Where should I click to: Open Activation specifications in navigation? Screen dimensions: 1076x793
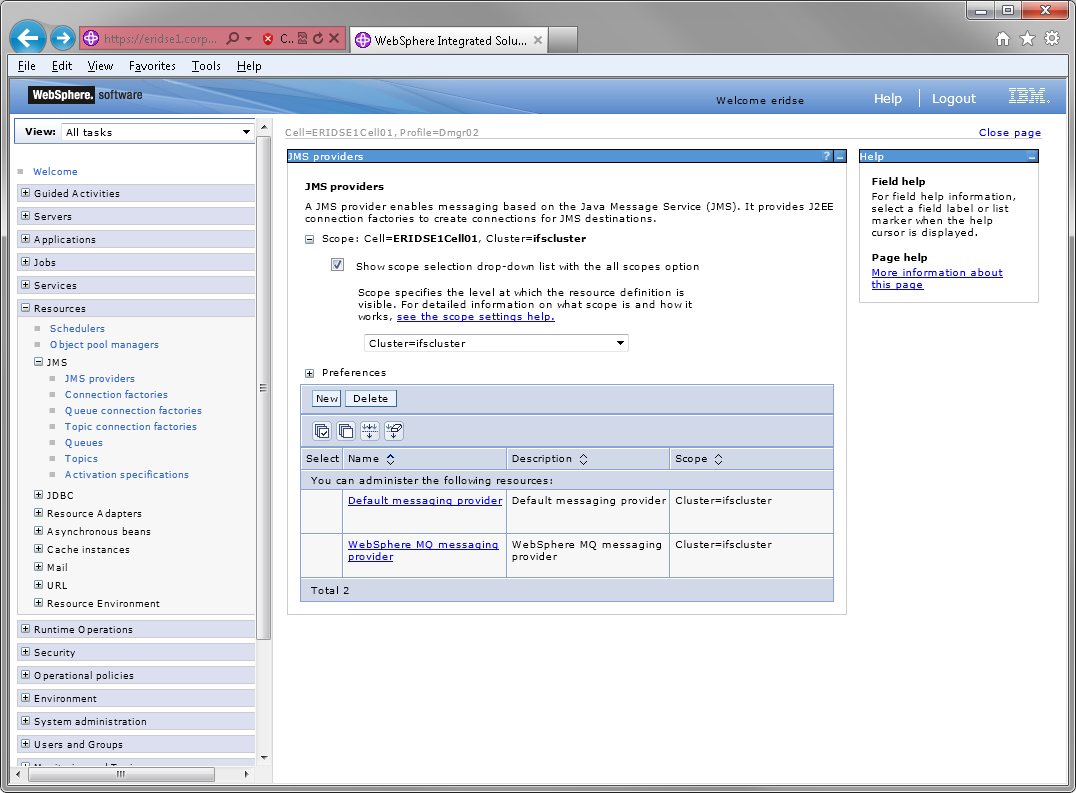(127, 474)
